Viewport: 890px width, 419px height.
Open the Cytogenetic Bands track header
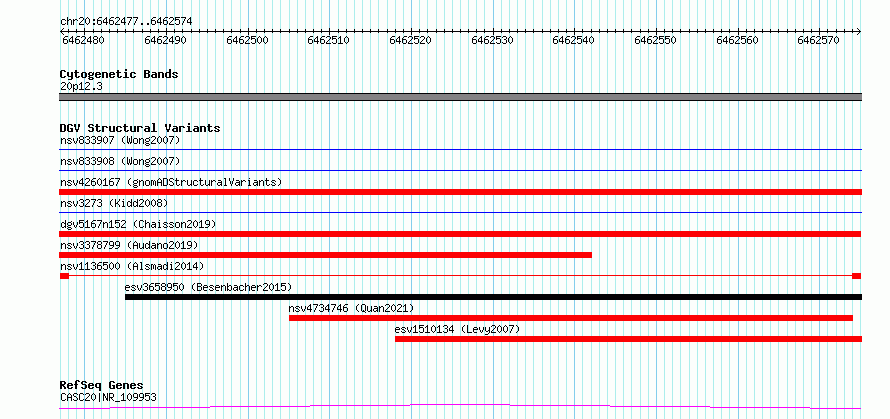119,74
